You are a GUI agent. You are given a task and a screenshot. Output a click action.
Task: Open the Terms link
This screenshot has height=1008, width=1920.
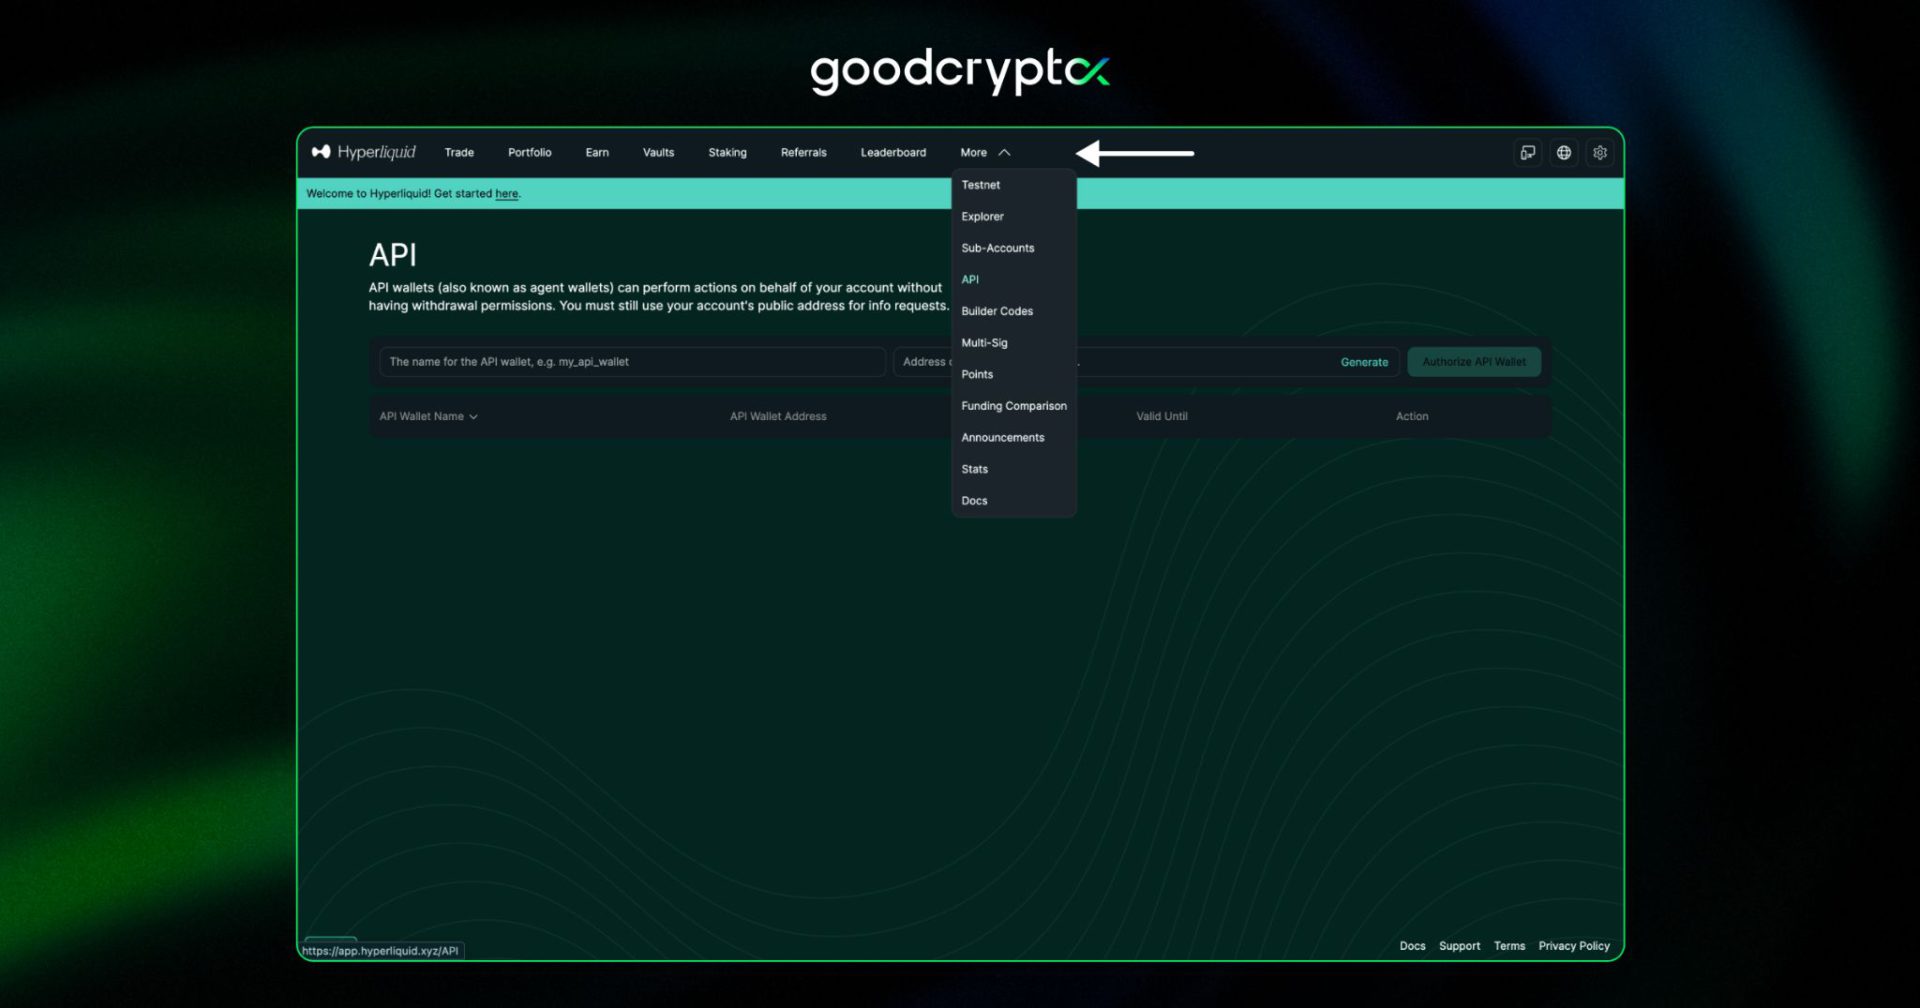point(1509,946)
